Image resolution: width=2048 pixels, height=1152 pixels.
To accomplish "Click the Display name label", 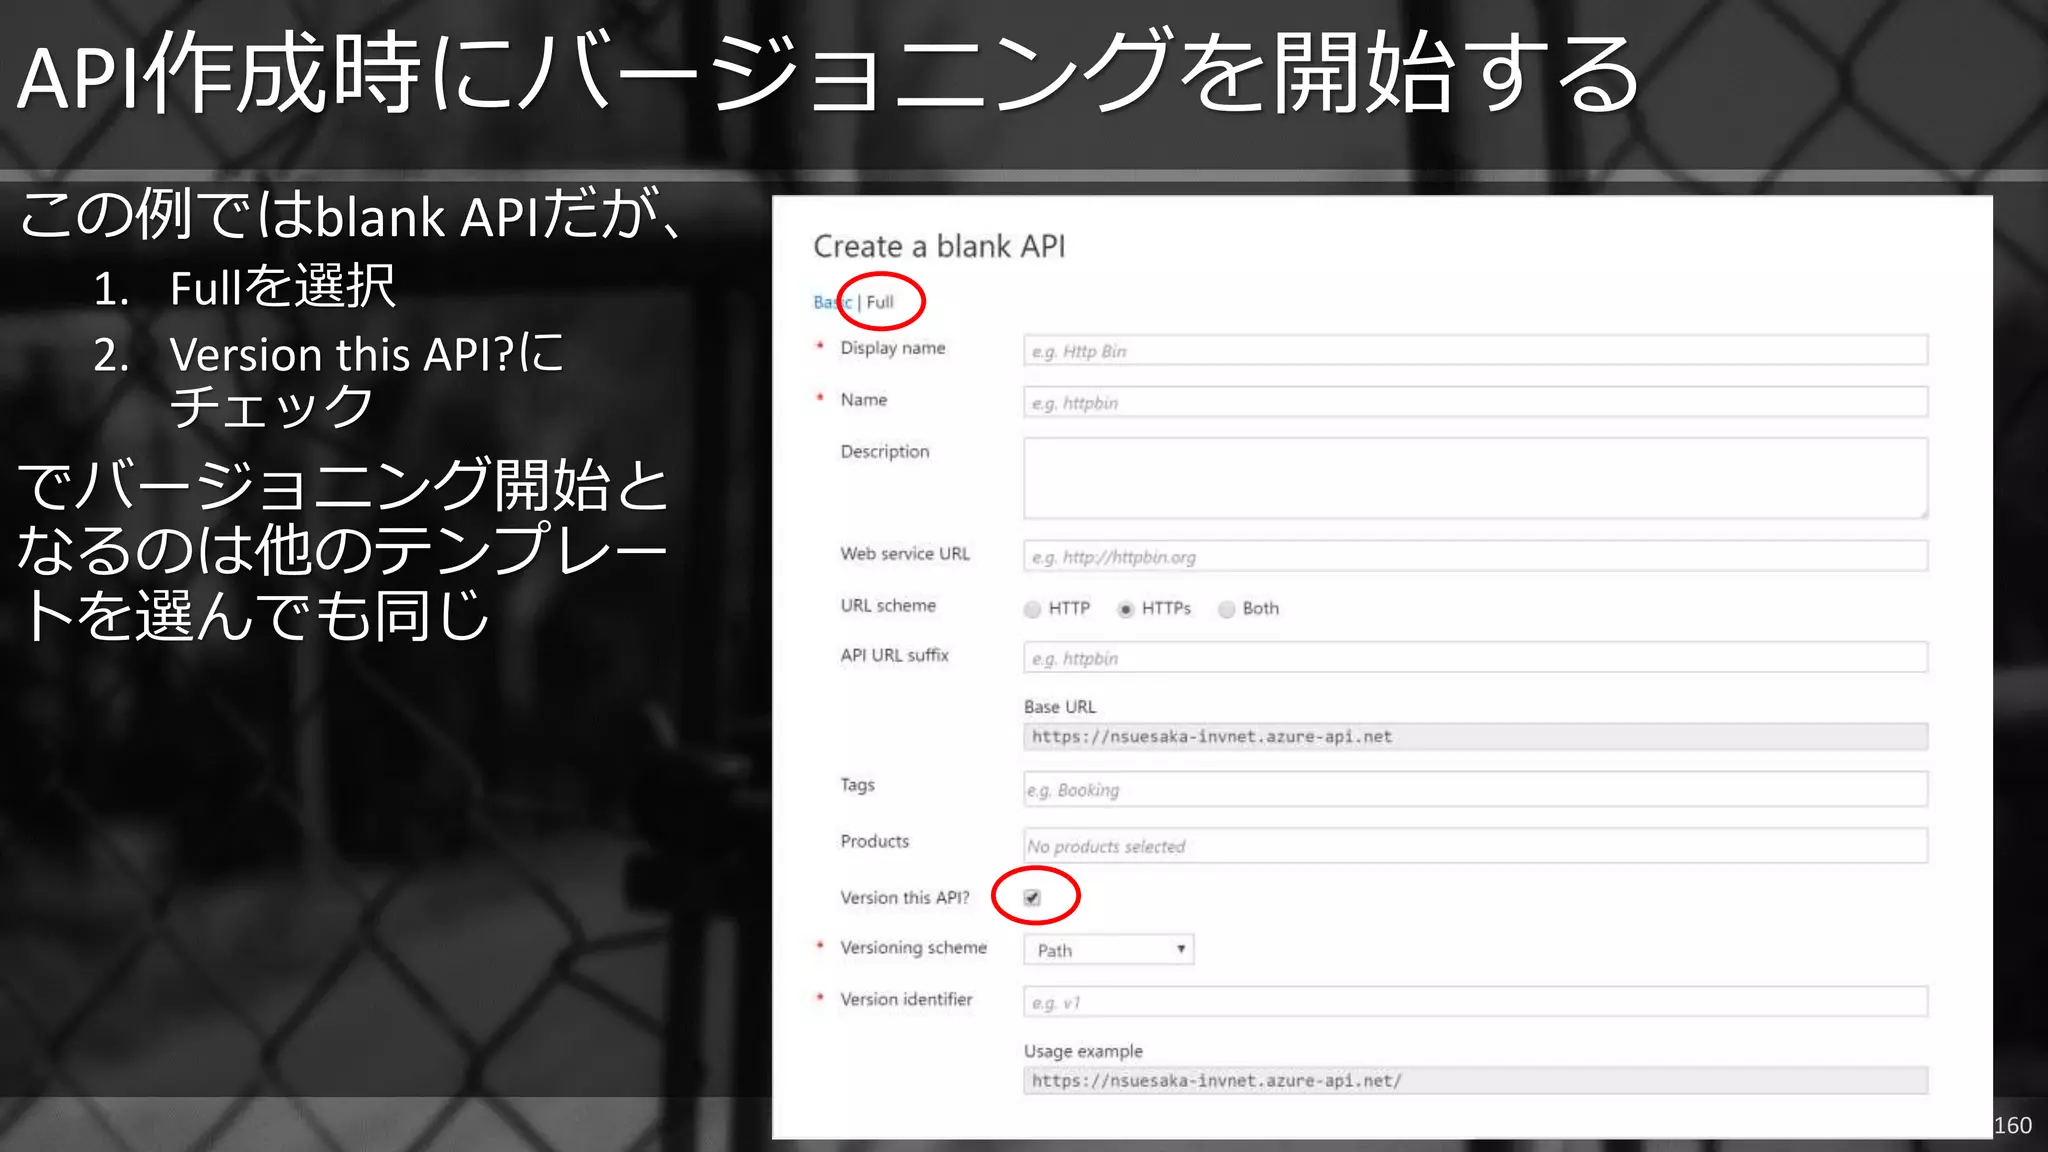I will click(x=893, y=348).
